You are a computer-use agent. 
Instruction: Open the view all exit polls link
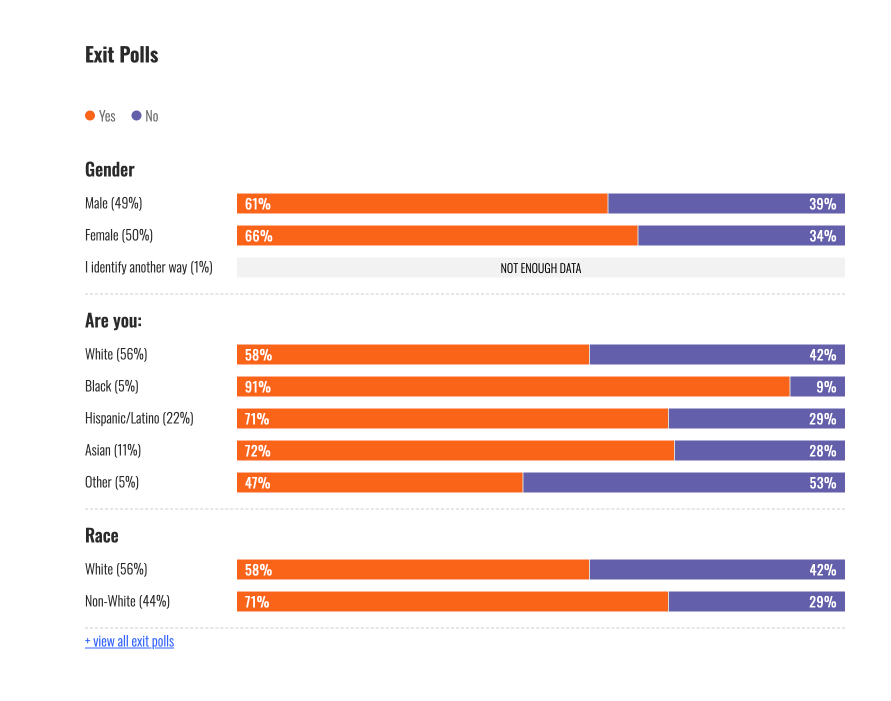point(129,641)
